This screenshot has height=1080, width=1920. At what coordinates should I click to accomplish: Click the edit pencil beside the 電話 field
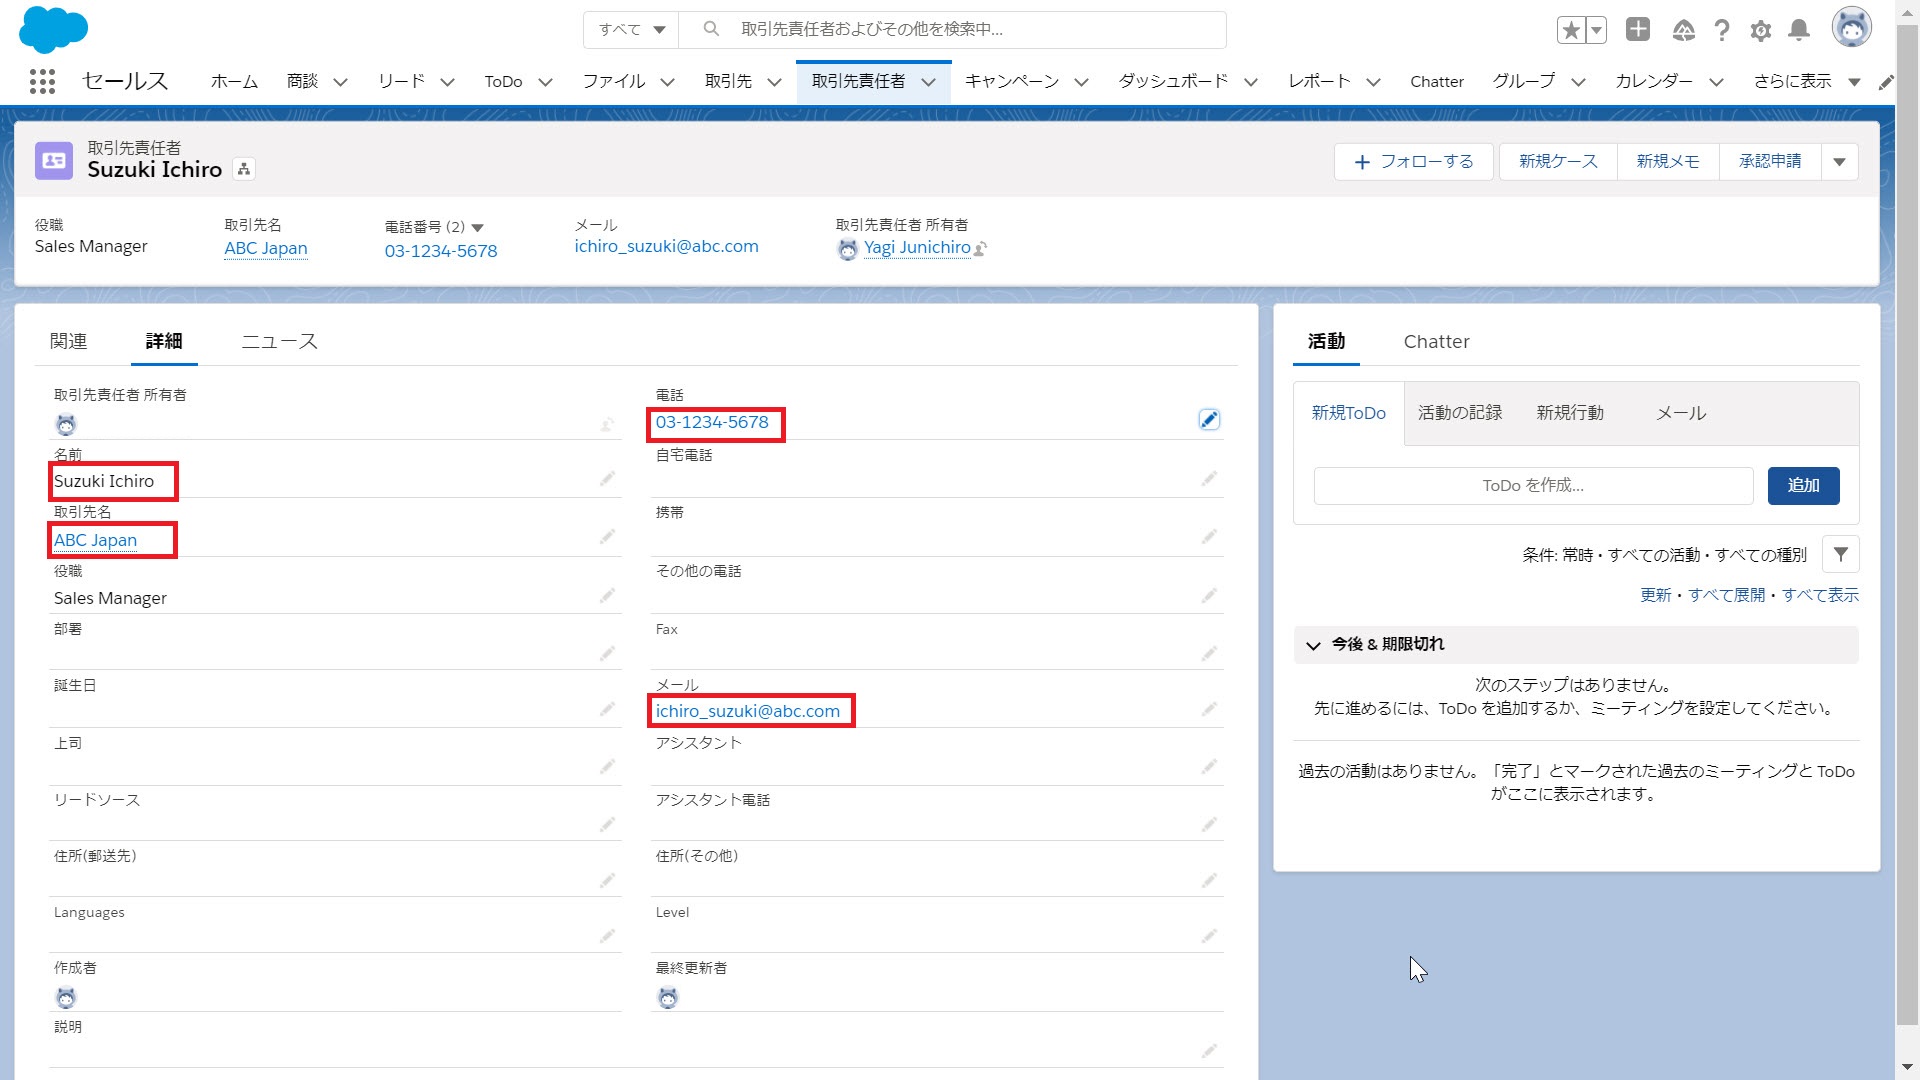[x=1209, y=419]
